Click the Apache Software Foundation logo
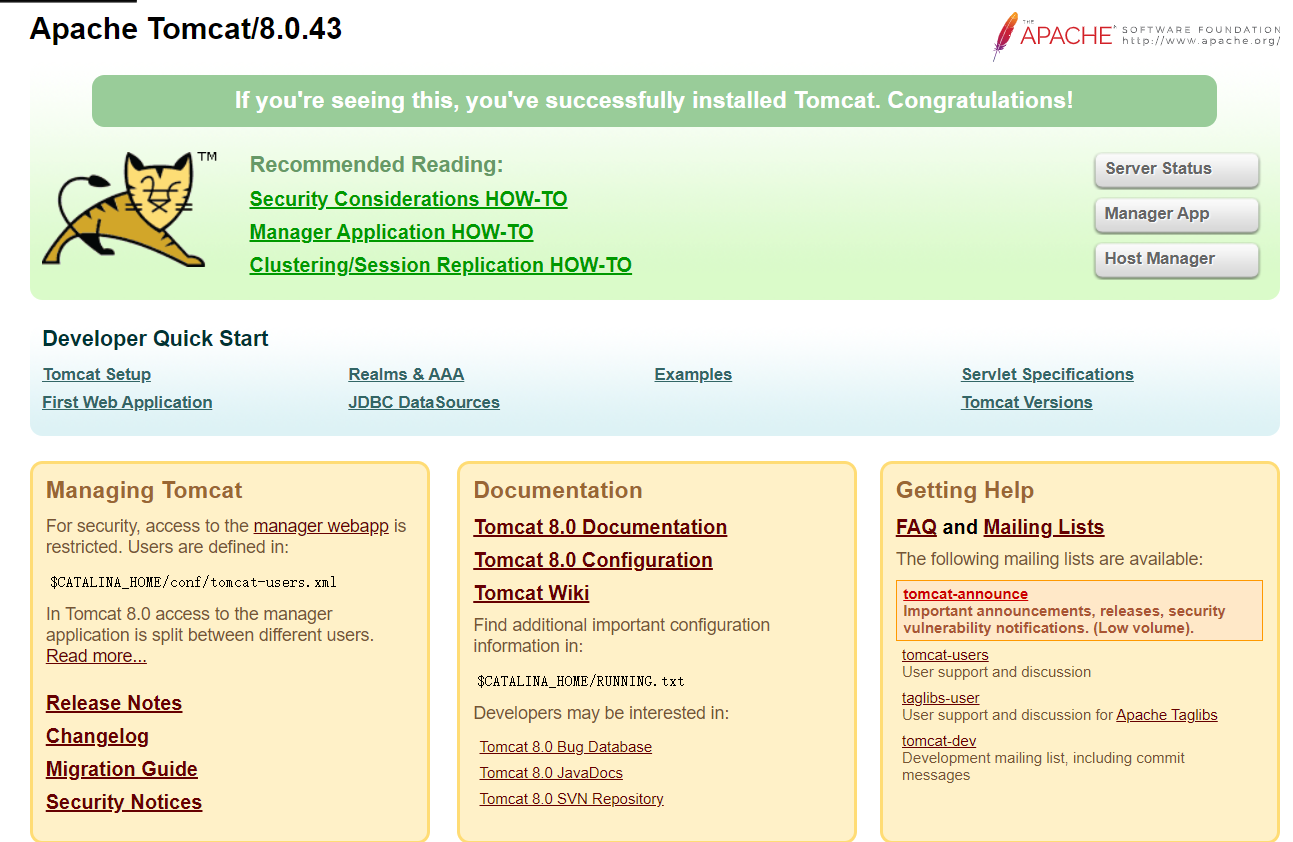This screenshot has width=1293, height=842. pos(1136,36)
